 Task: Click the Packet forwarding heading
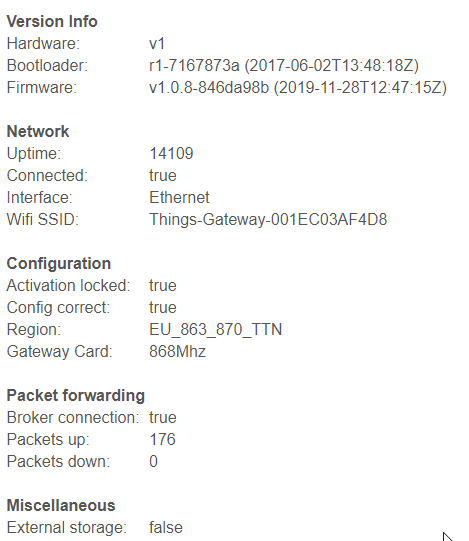pos(76,396)
